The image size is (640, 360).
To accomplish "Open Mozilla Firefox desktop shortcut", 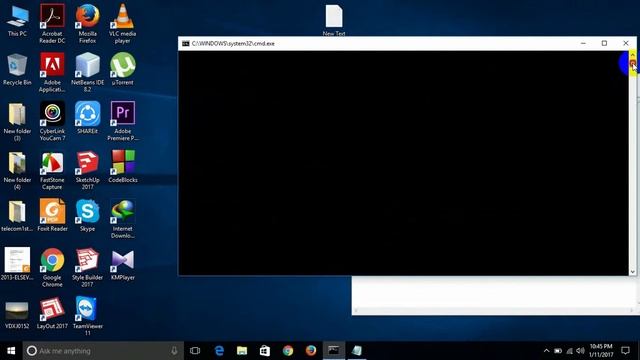I will (x=87, y=24).
